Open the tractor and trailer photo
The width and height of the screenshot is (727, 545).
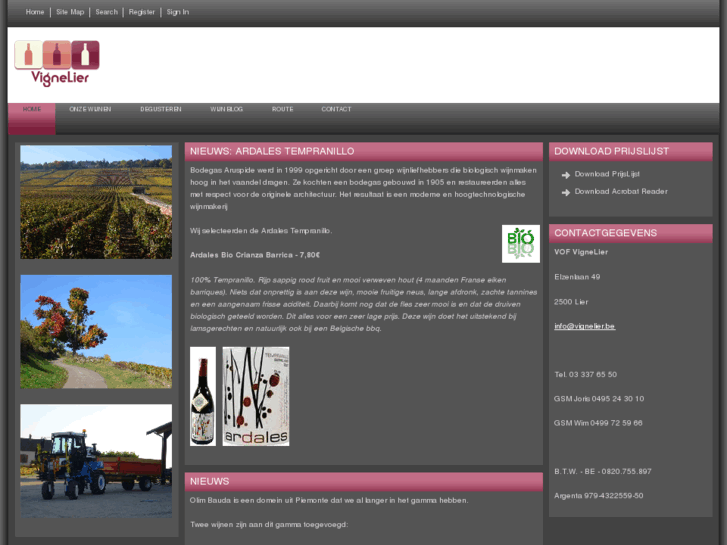[96, 461]
